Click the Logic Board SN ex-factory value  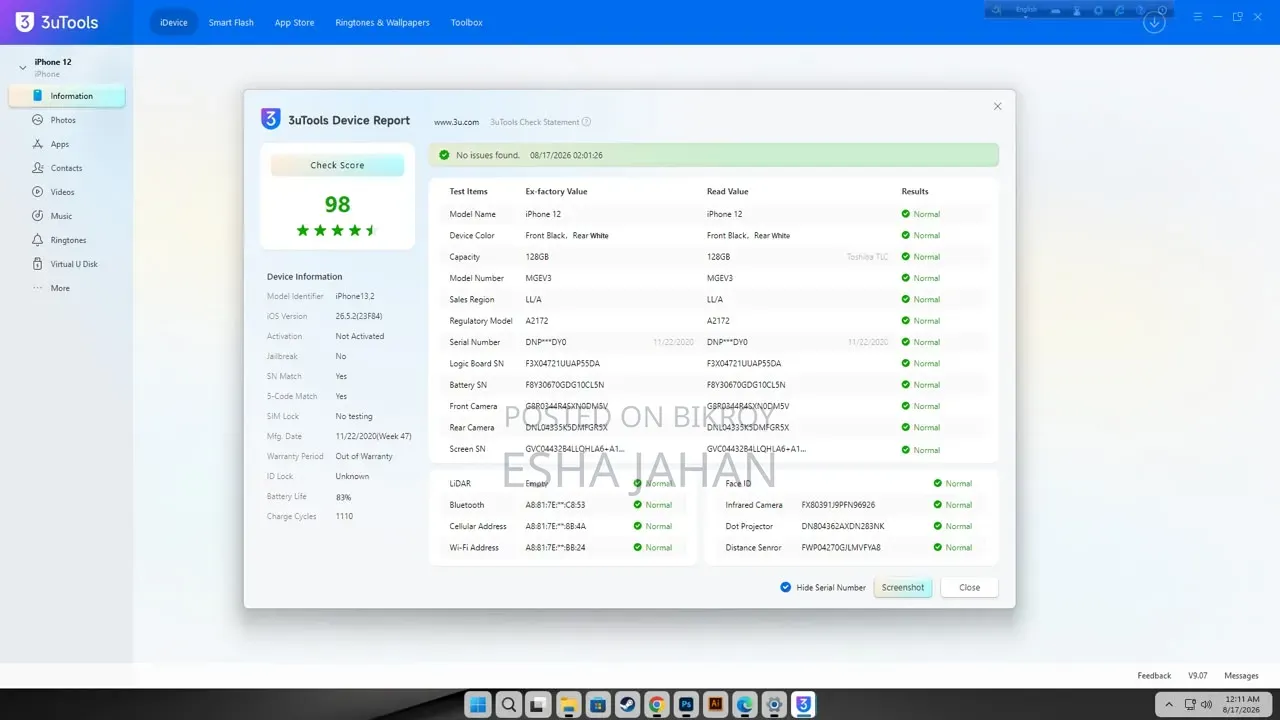[x=563, y=363]
